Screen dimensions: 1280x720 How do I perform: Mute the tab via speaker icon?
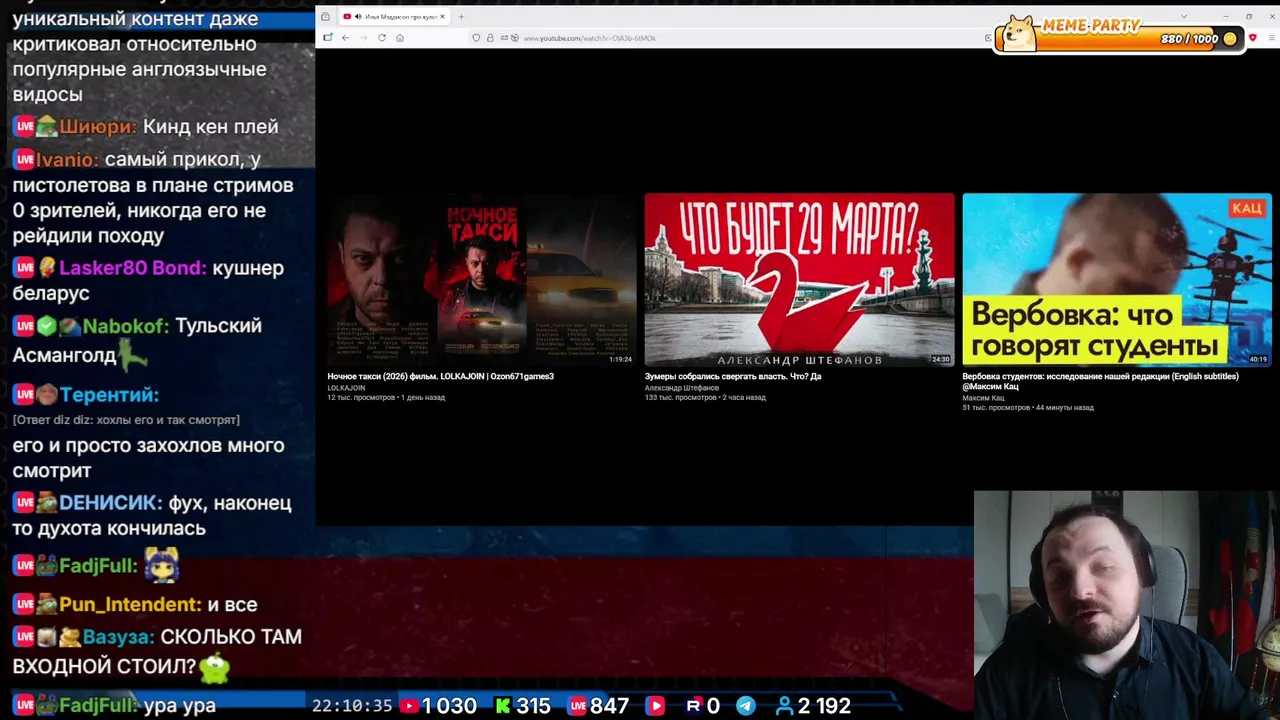[x=358, y=16]
